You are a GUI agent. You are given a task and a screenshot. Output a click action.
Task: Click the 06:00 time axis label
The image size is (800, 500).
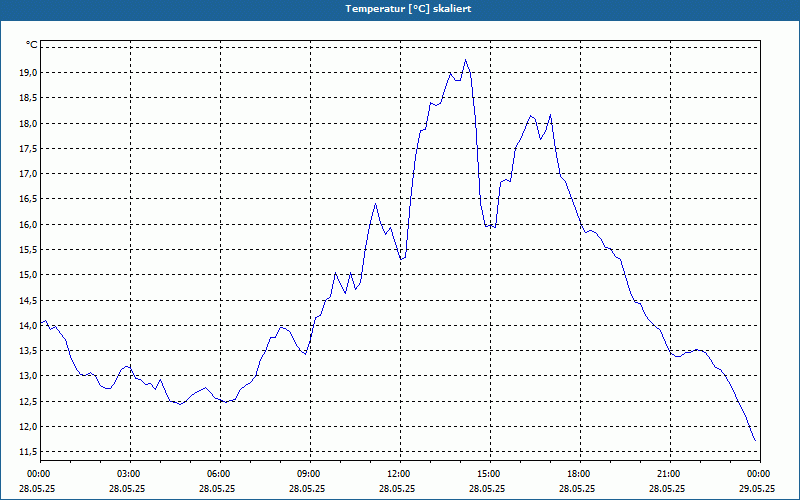(x=220, y=474)
